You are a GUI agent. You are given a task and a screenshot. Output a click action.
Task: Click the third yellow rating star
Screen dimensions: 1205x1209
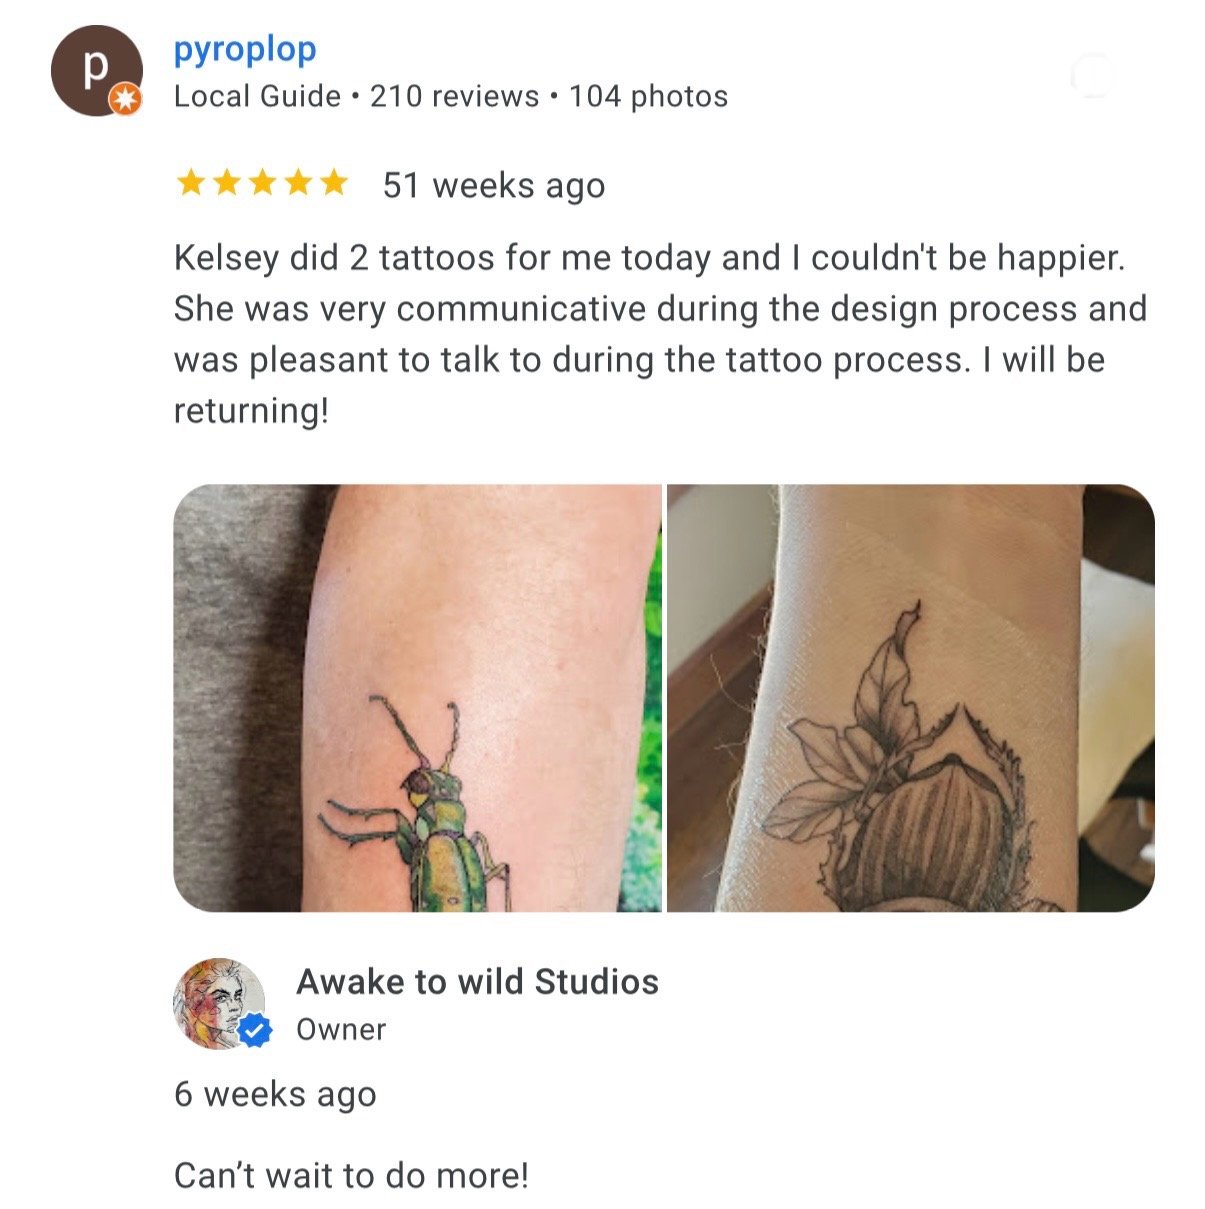pos(262,183)
